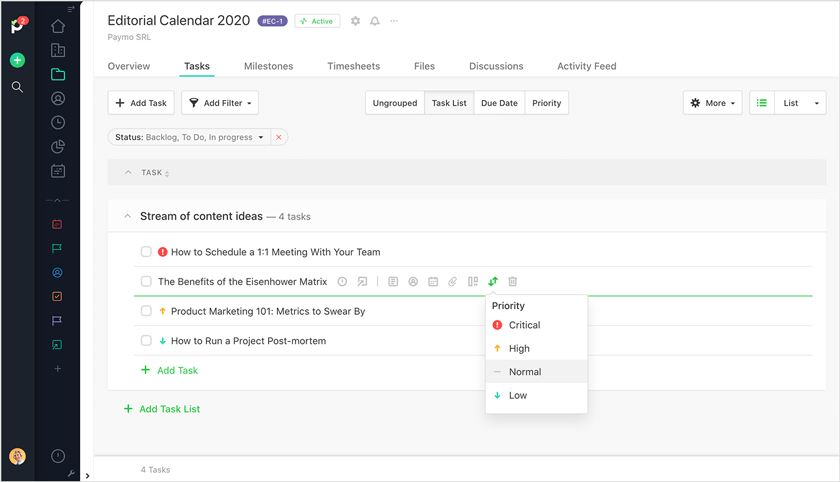The image size is (840, 482).
Task: Check the Product Marketing 101 task checkbox
Action: 146,311
